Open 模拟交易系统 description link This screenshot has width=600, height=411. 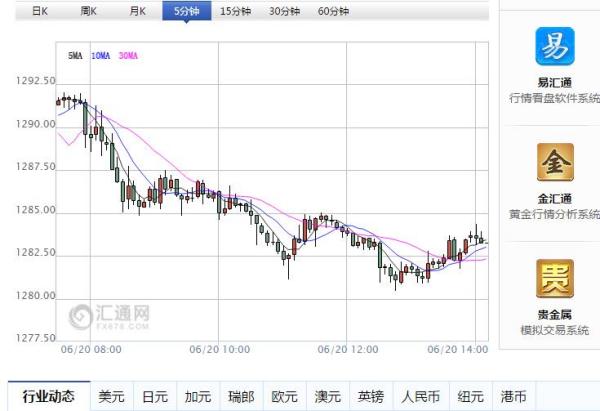pos(555,330)
